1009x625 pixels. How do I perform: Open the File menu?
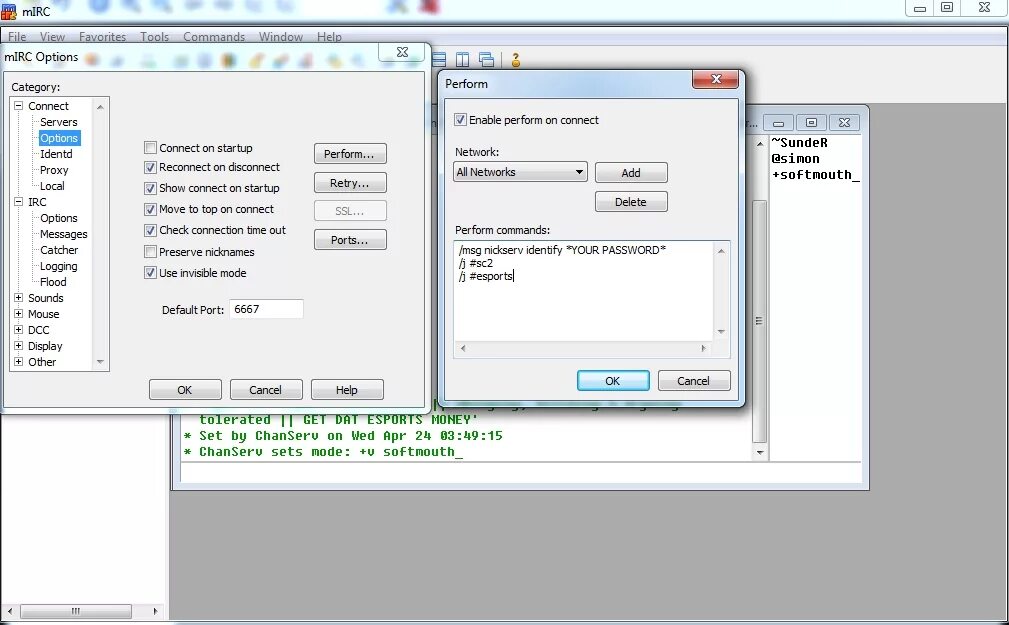click(17, 37)
